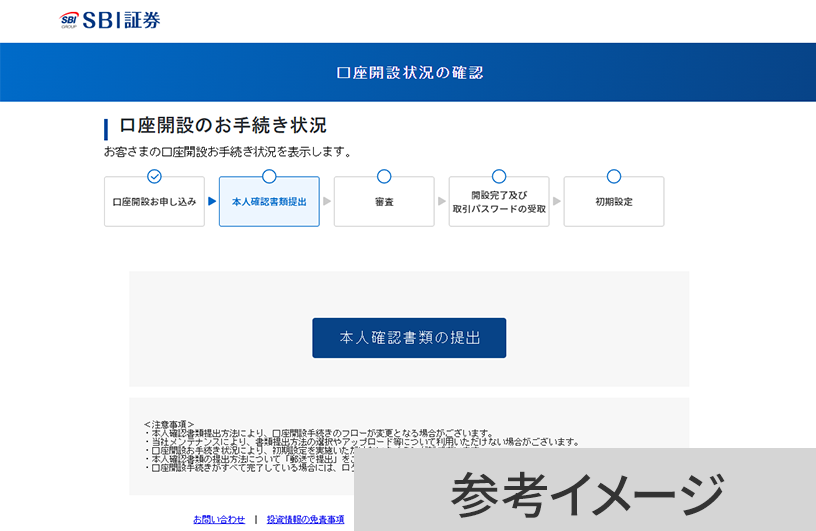
Task: Click the 口座開設状況の確認 header title
Action: (408, 73)
